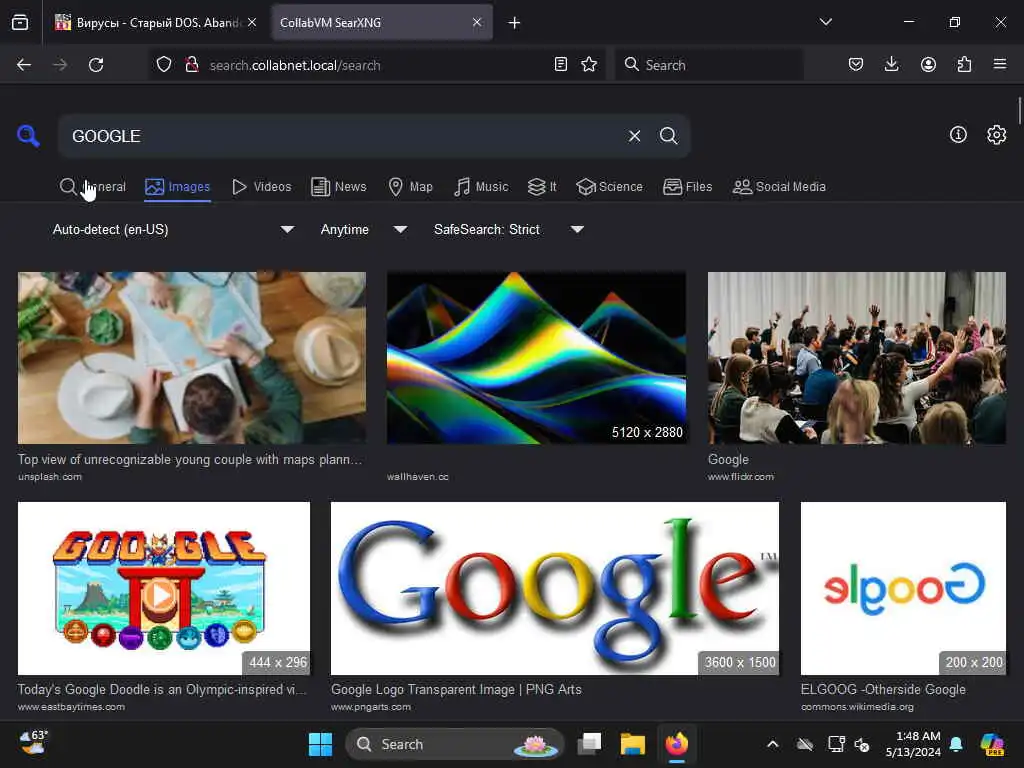Open File Explorer from taskbar
This screenshot has width=1024, height=768.
click(x=632, y=744)
